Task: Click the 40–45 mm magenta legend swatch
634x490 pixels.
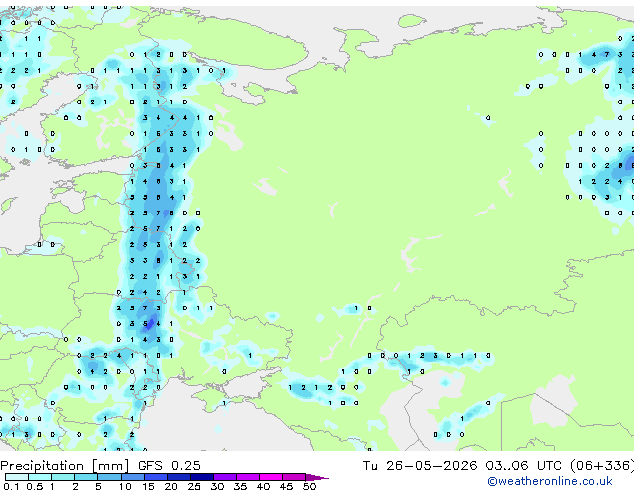Action: [271, 477]
